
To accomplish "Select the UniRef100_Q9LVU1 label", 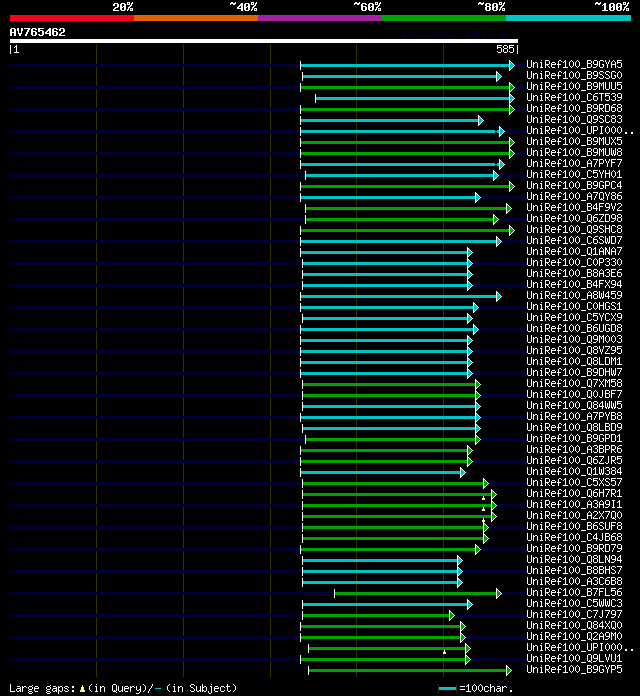I will pyautogui.click(x=574, y=659).
